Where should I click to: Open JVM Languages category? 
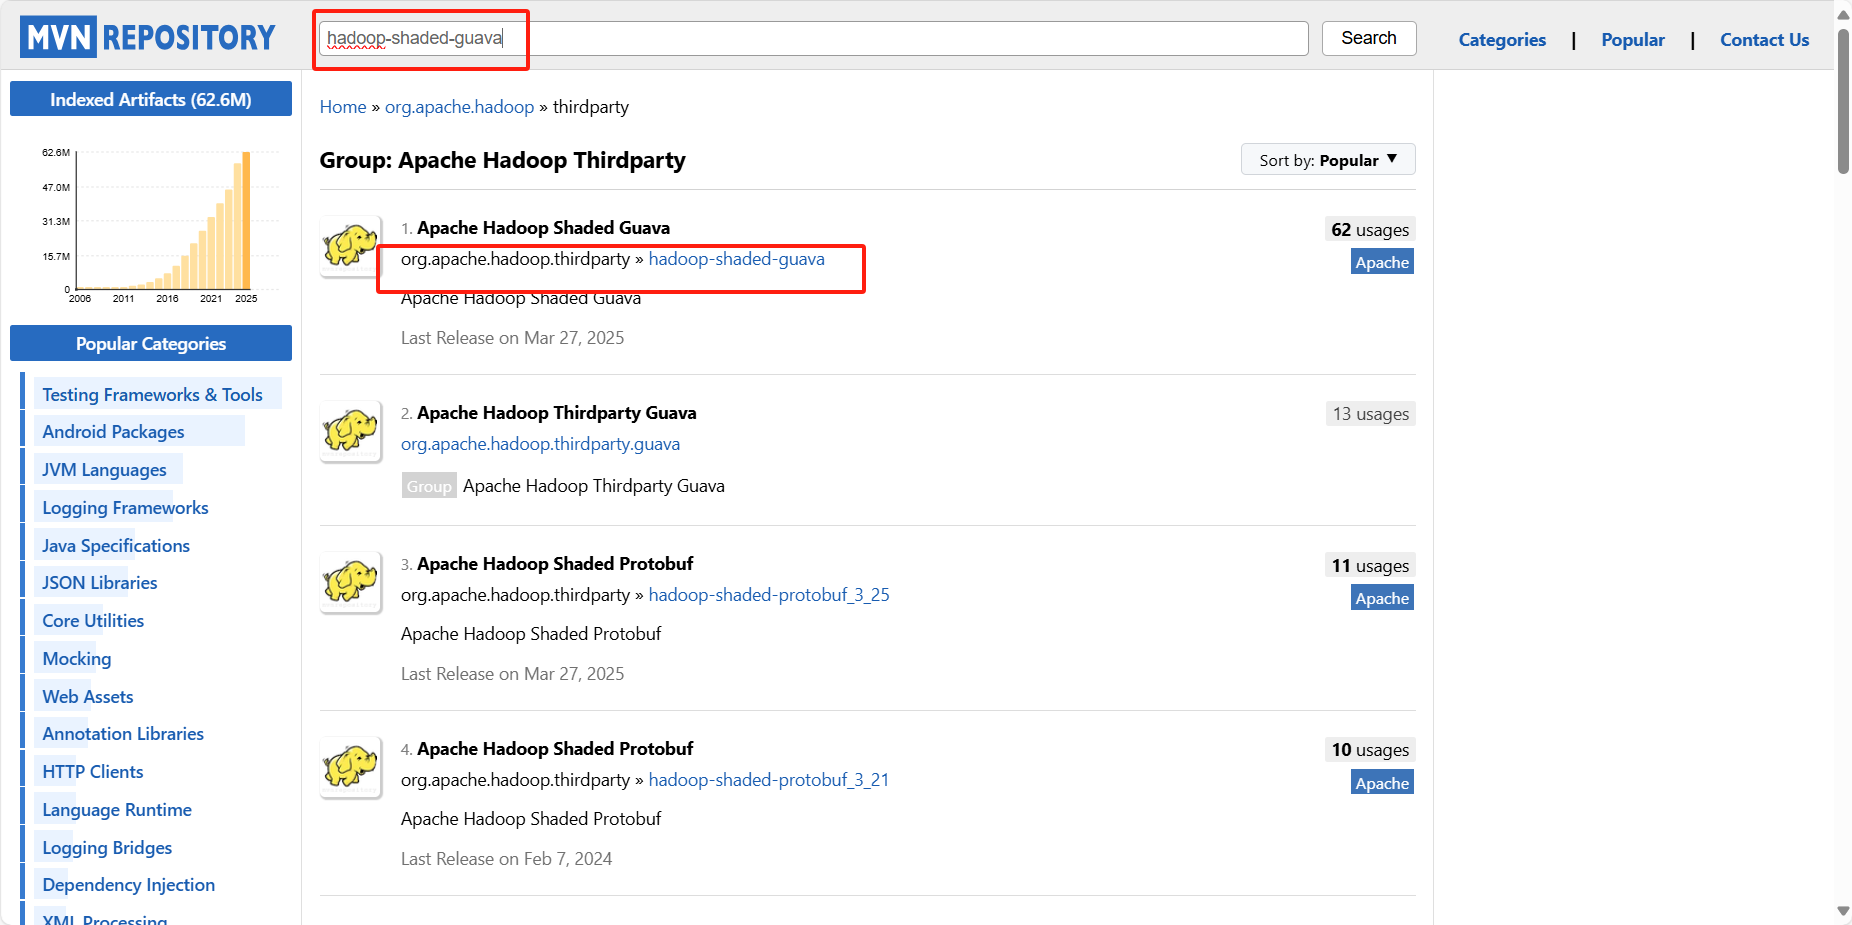click(104, 470)
